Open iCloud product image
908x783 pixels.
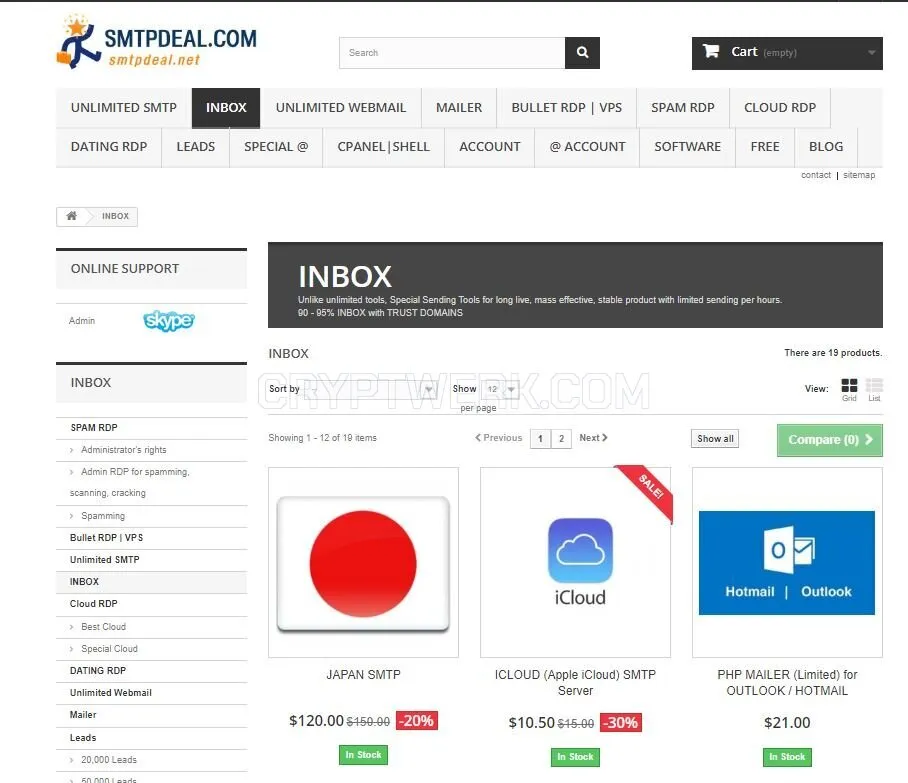point(575,562)
